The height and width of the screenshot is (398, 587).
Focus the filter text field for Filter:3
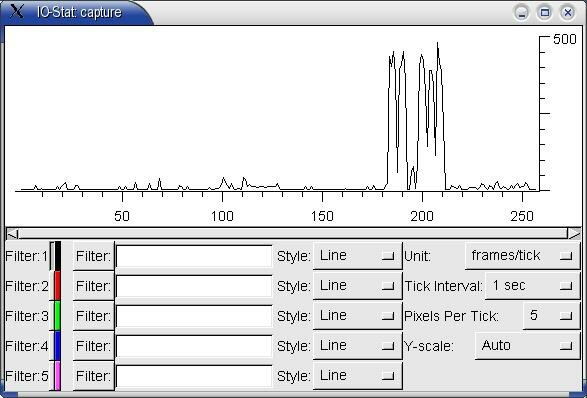tap(194, 316)
